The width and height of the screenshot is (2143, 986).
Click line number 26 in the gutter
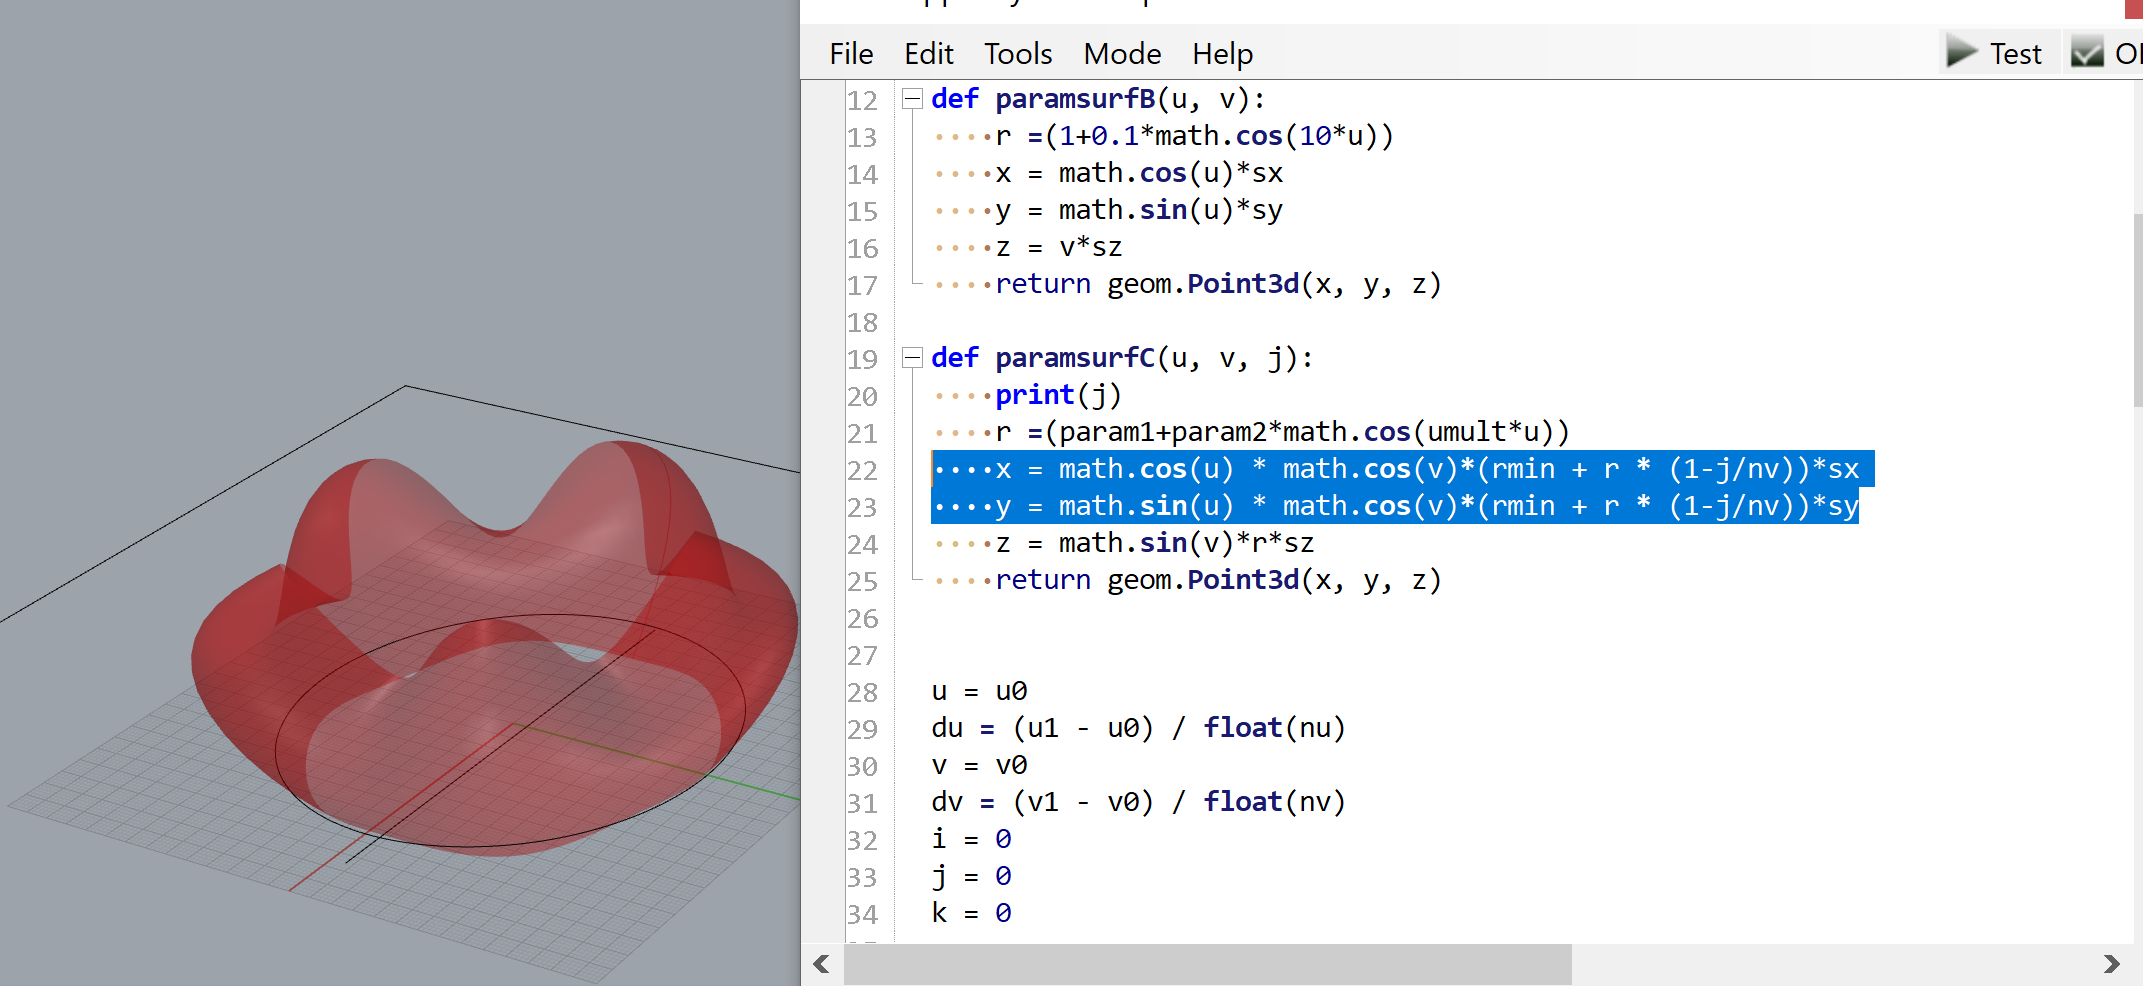[862, 618]
